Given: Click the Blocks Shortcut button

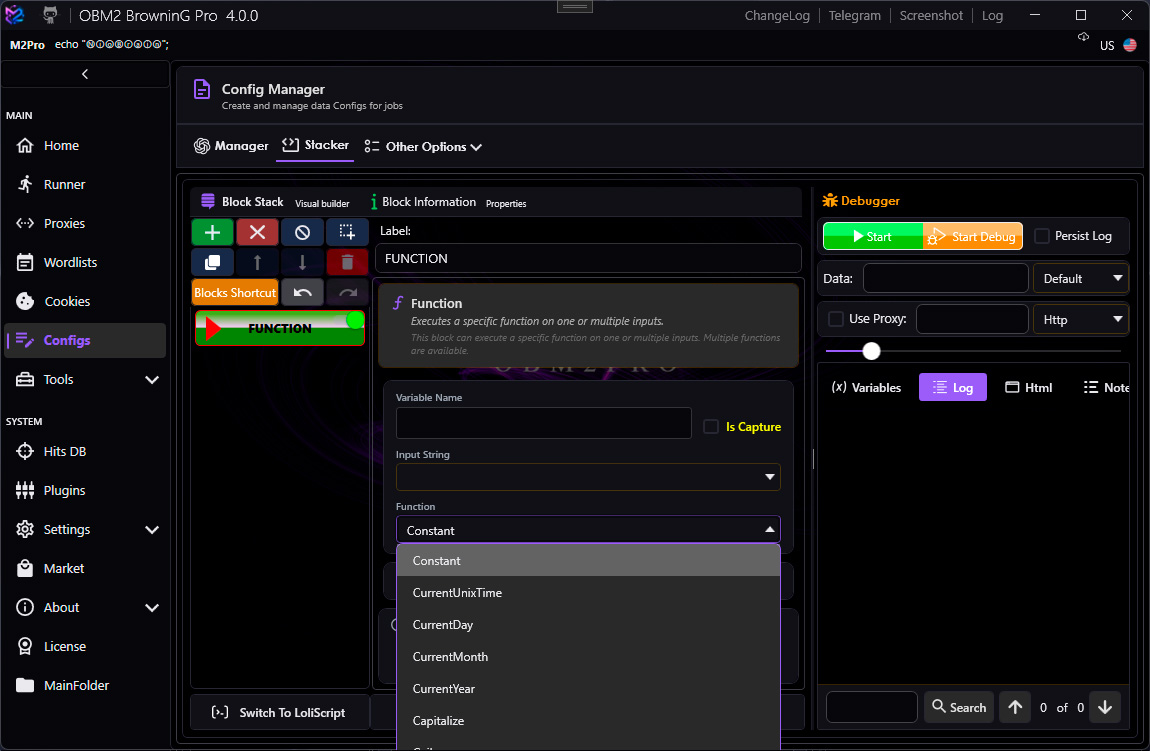Looking at the screenshot, I should [235, 293].
